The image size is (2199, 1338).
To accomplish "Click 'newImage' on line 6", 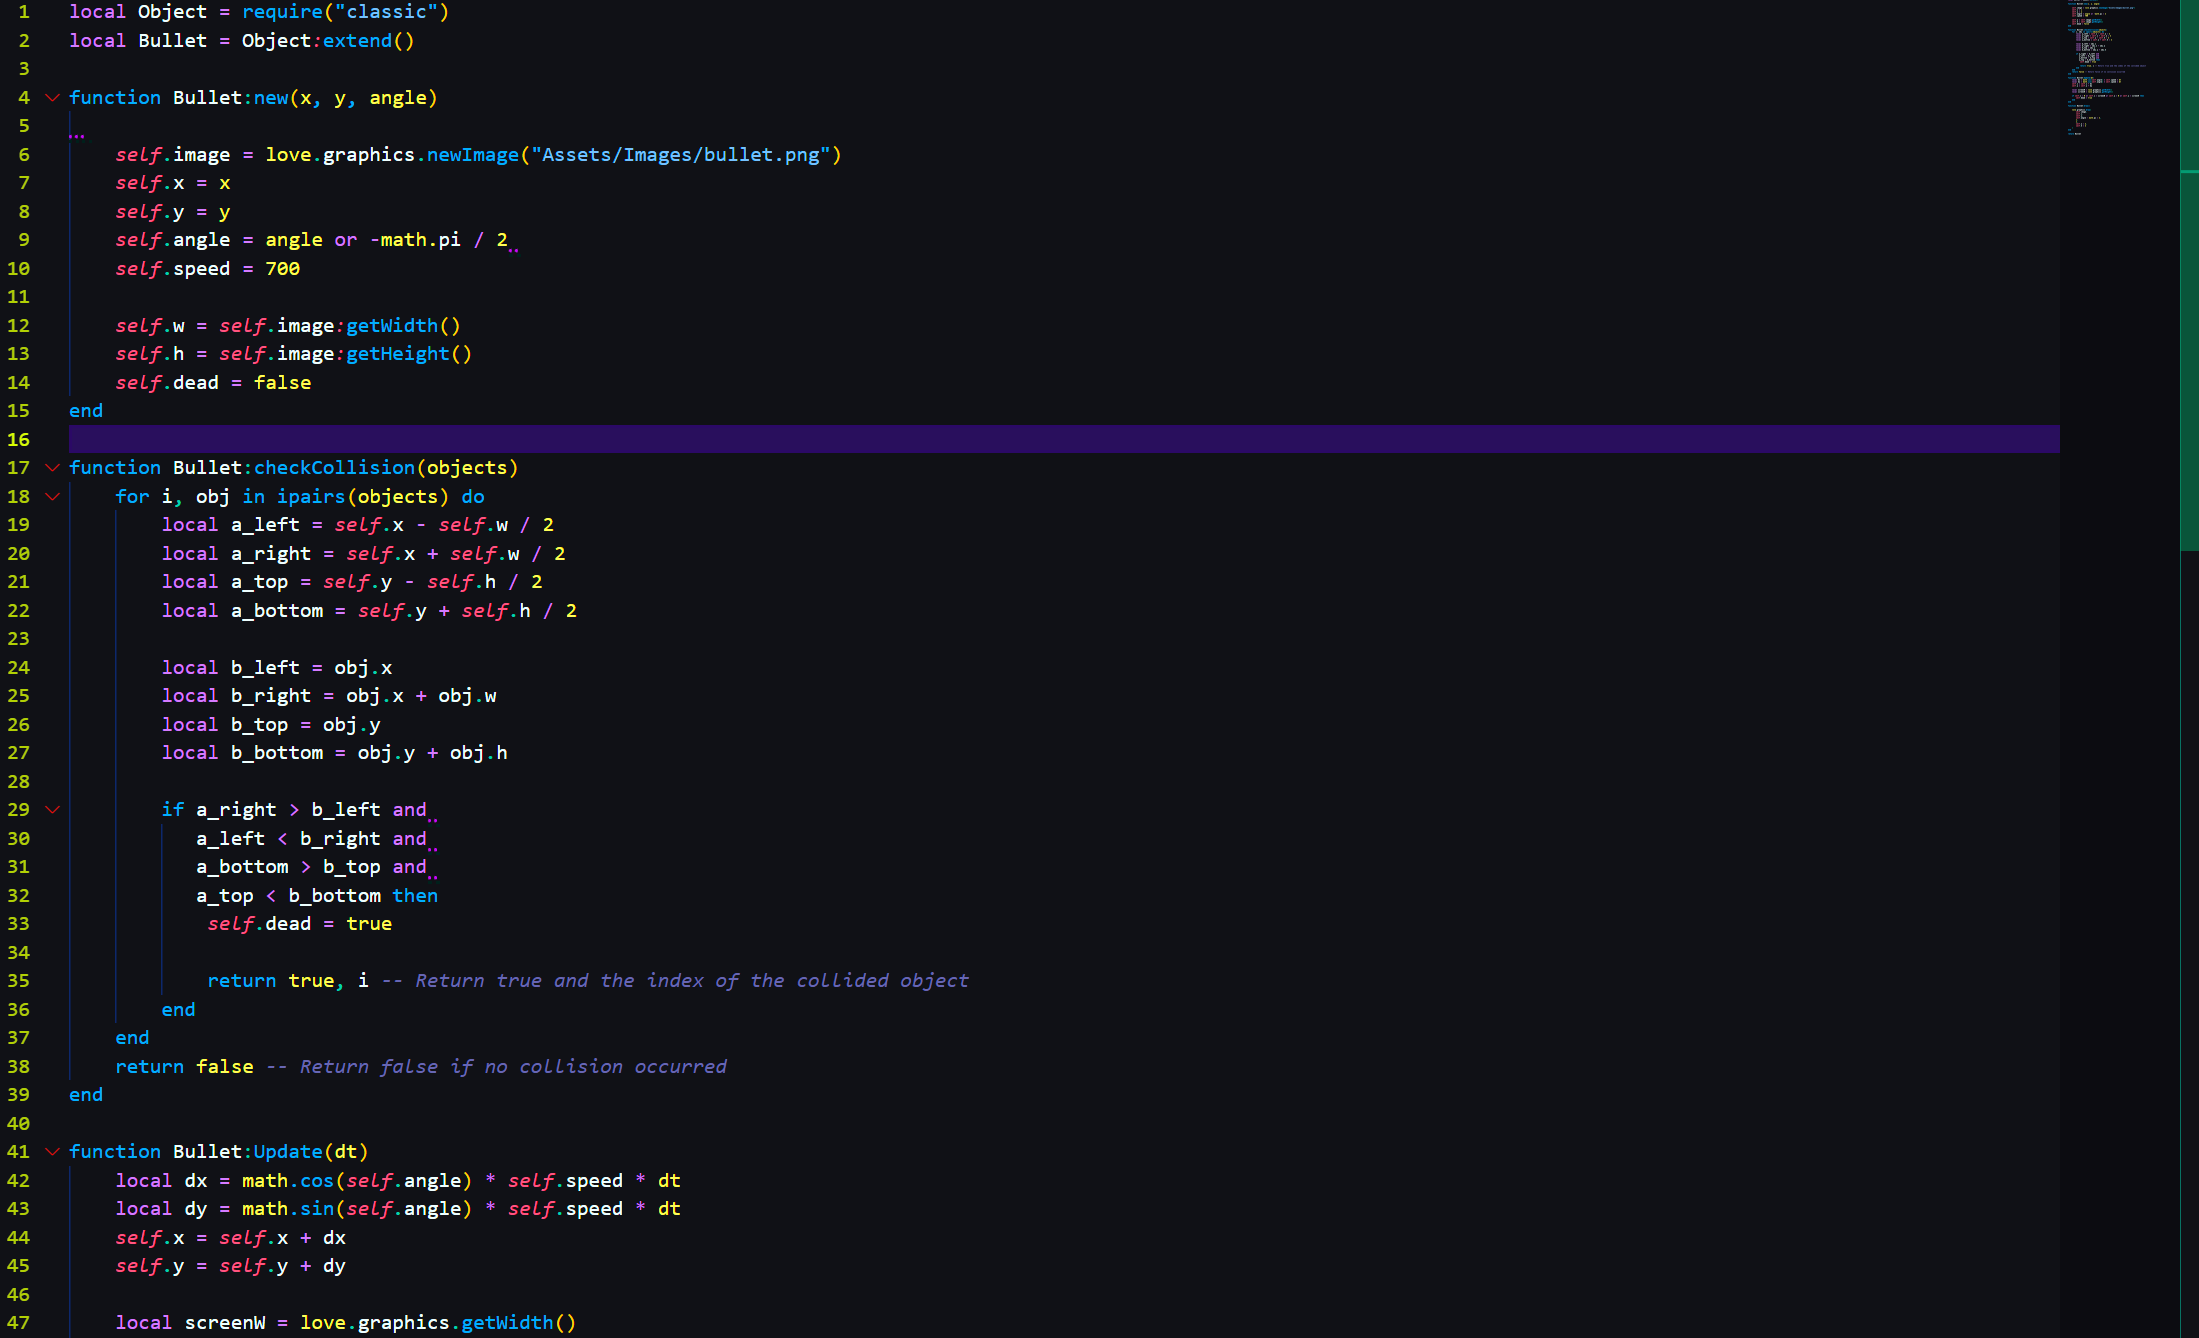I will 473,155.
